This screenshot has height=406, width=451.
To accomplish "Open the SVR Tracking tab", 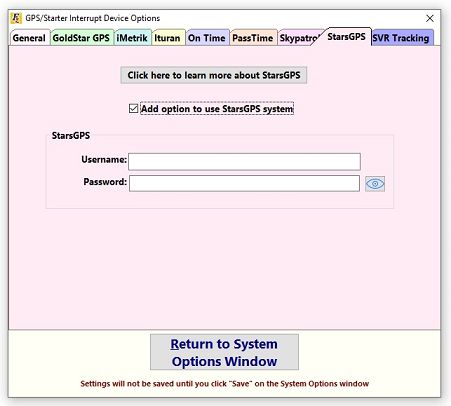I will coord(401,38).
